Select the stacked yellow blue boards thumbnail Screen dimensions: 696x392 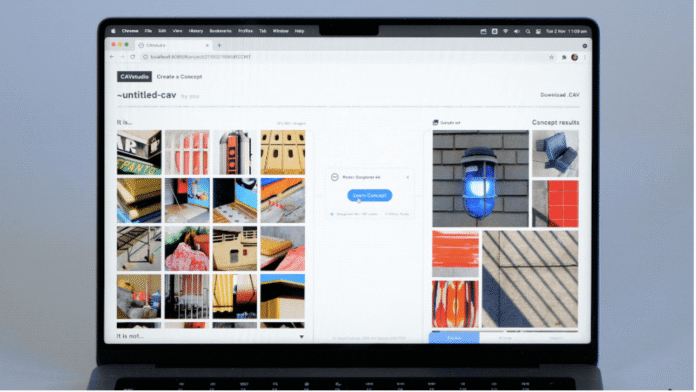(x=139, y=200)
